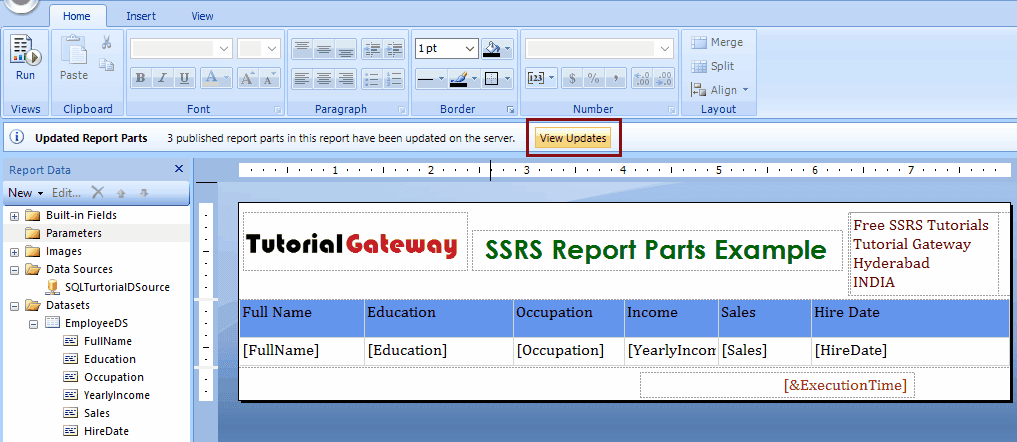
Task: Select the YearlyIncome field
Action: 107,395
